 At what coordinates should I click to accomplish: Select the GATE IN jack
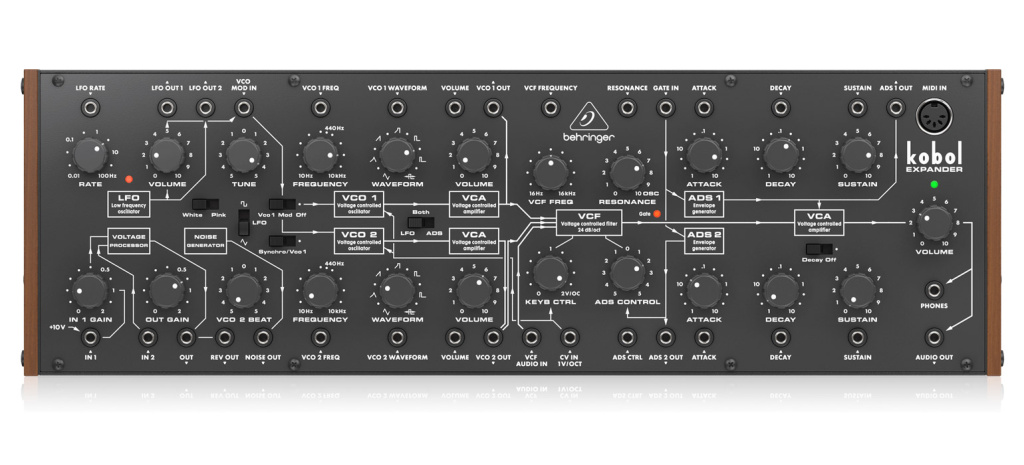pos(665,107)
